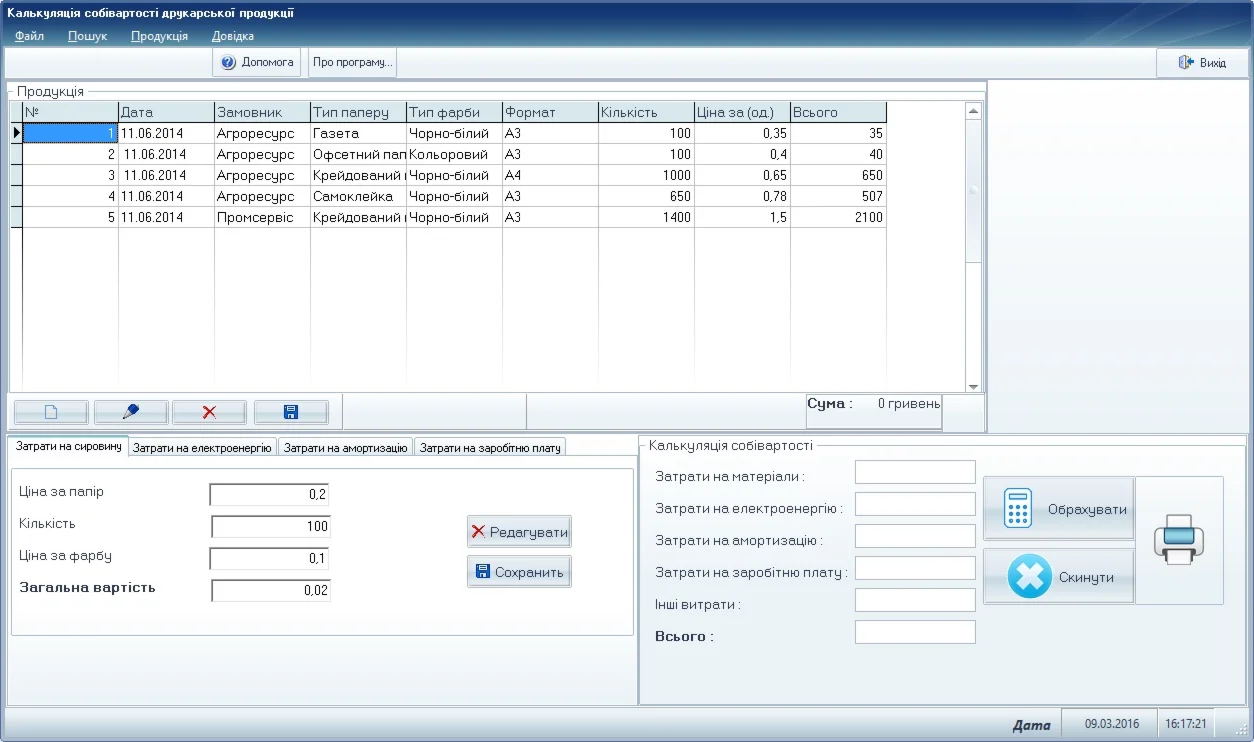This screenshot has width=1254, height=742.
Task: Open the Продукція menu
Action: (x=159, y=36)
